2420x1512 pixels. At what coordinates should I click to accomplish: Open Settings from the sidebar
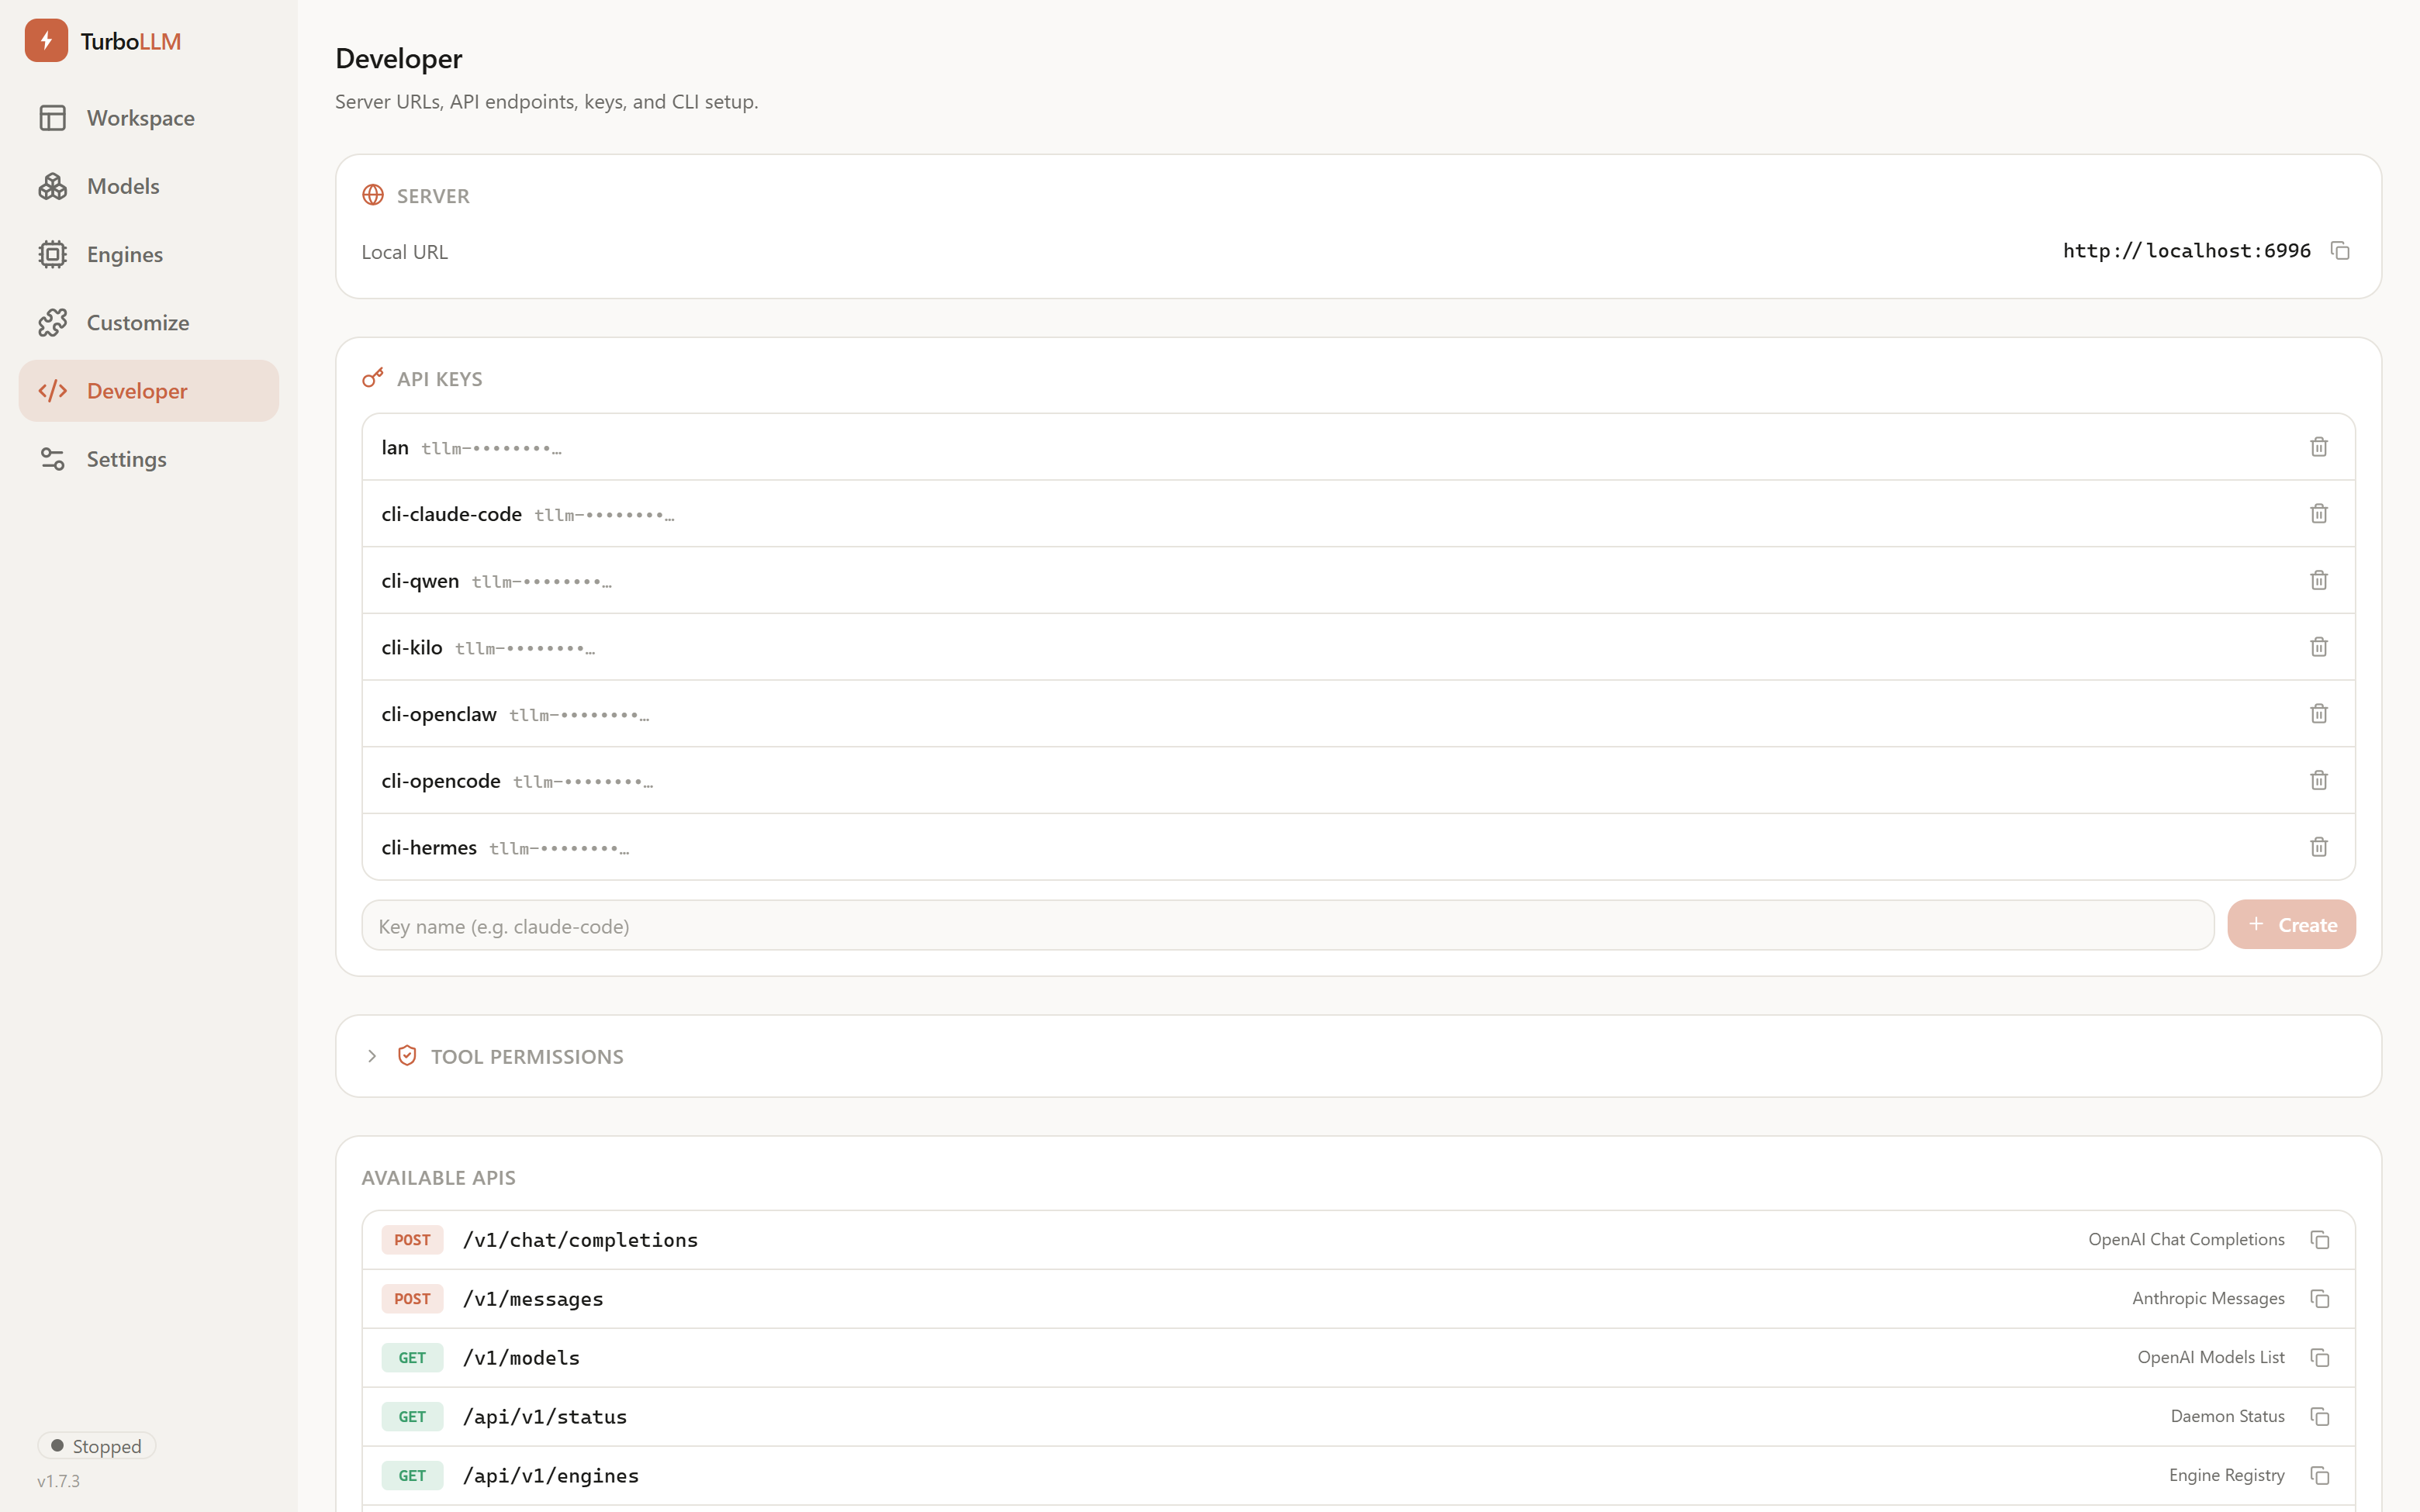148,459
